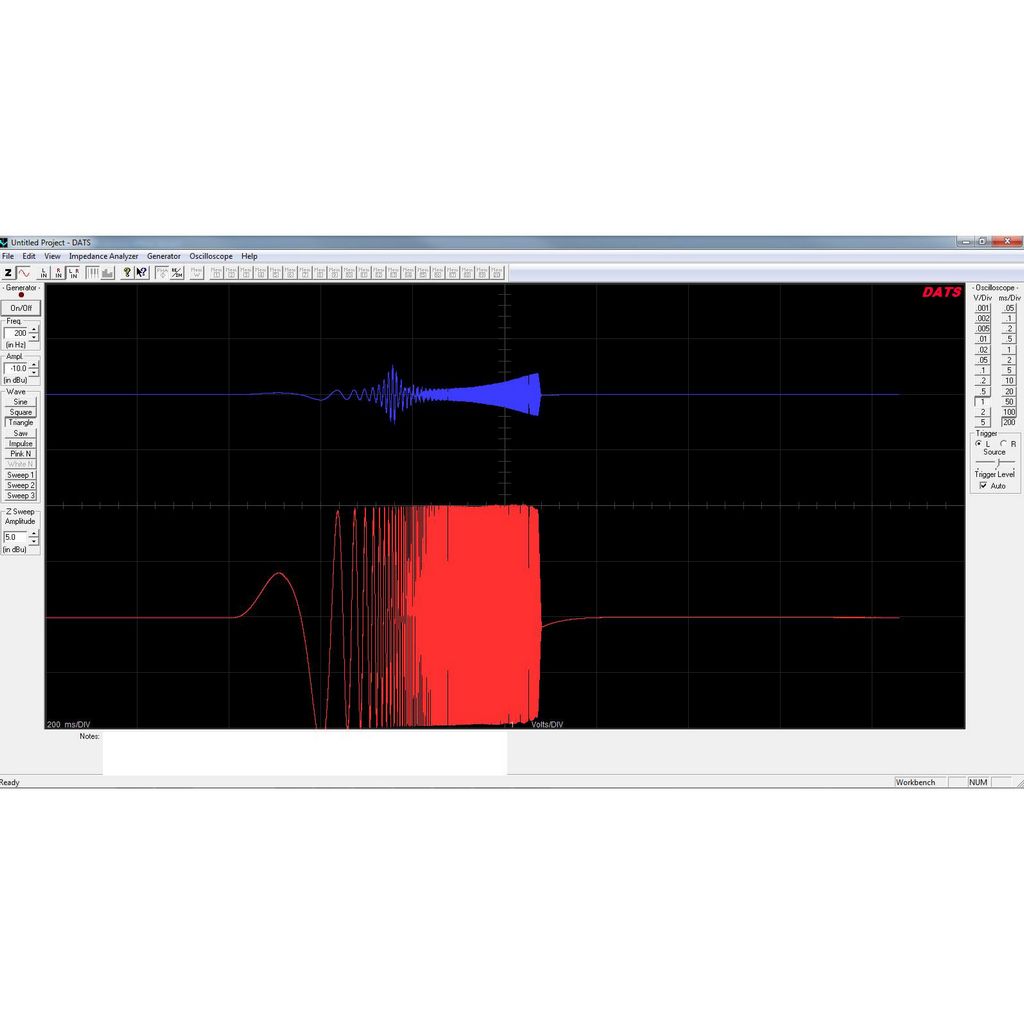
Task: Click the generator amplitude input field
Action: (x=16, y=368)
